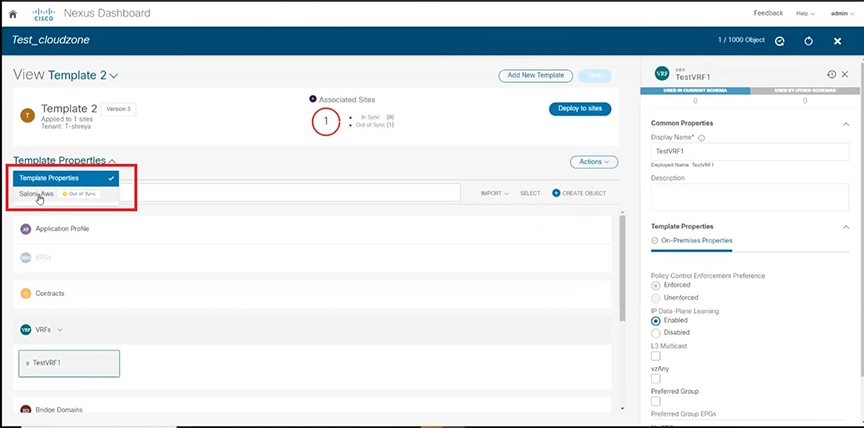Click the Version 3 badge

click(118, 109)
